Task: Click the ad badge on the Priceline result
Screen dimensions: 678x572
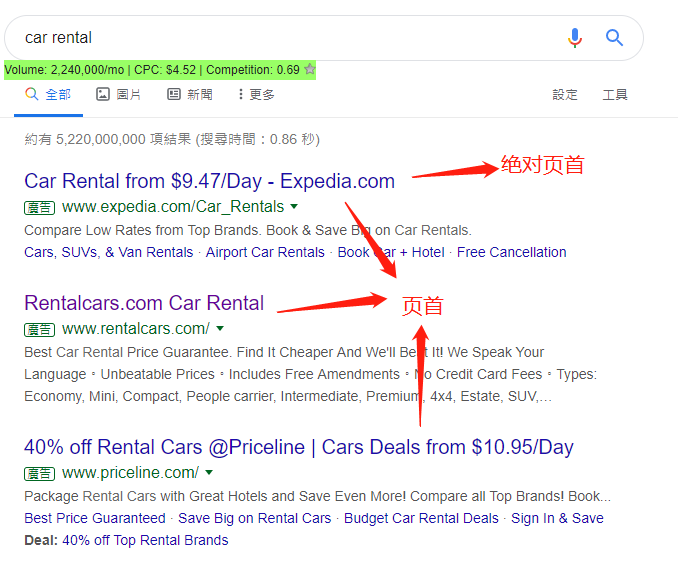Action: point(39,474)
